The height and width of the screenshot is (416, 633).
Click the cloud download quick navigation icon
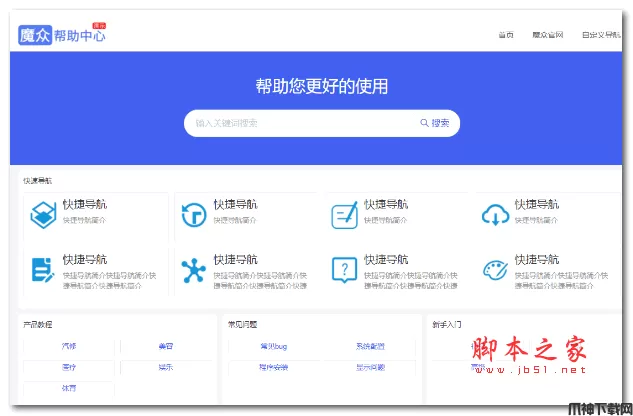pos(495,215)
